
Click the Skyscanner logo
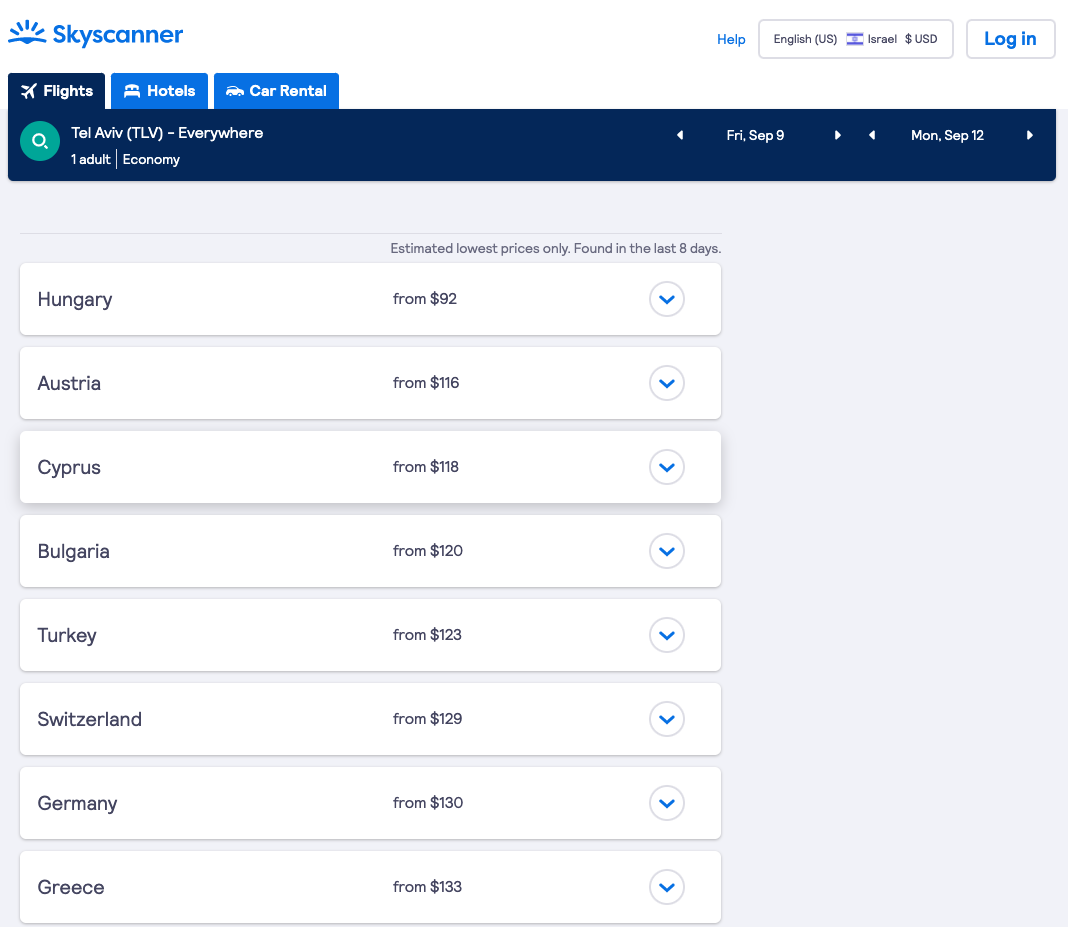96,35
